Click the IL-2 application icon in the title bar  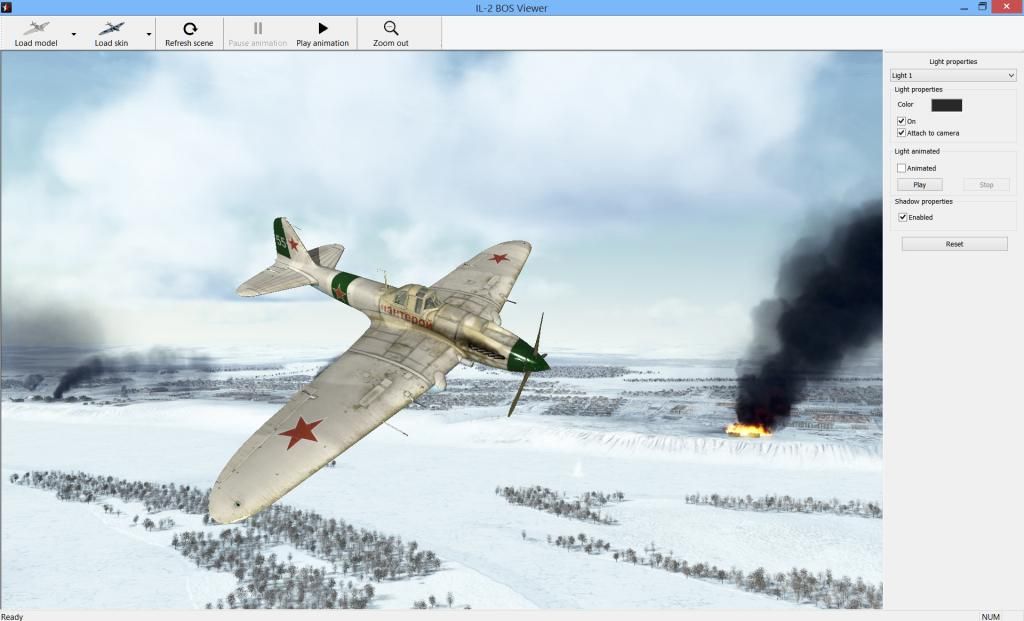(8, 7)
